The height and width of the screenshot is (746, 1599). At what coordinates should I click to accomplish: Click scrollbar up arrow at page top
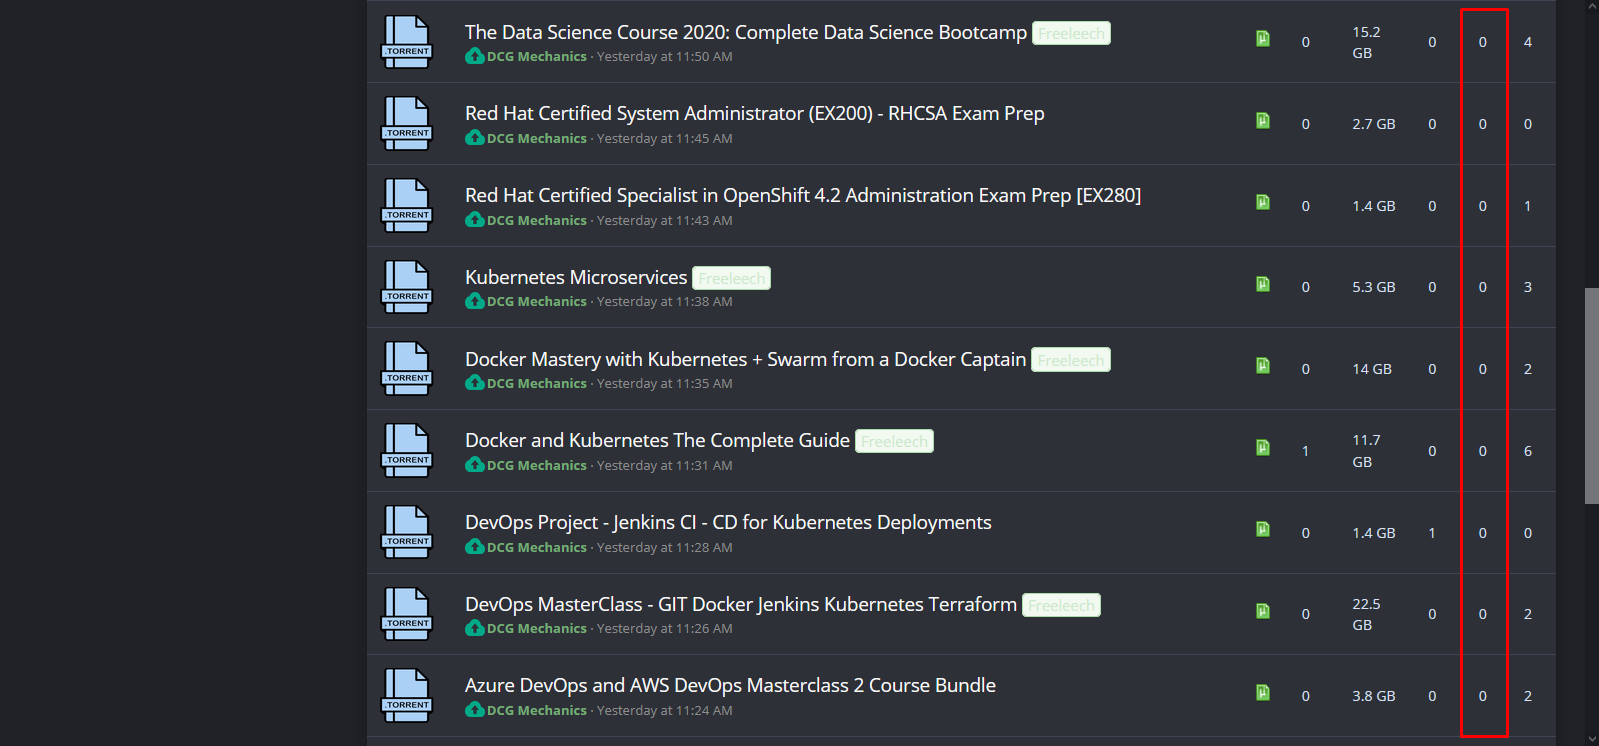point(1591,7)
